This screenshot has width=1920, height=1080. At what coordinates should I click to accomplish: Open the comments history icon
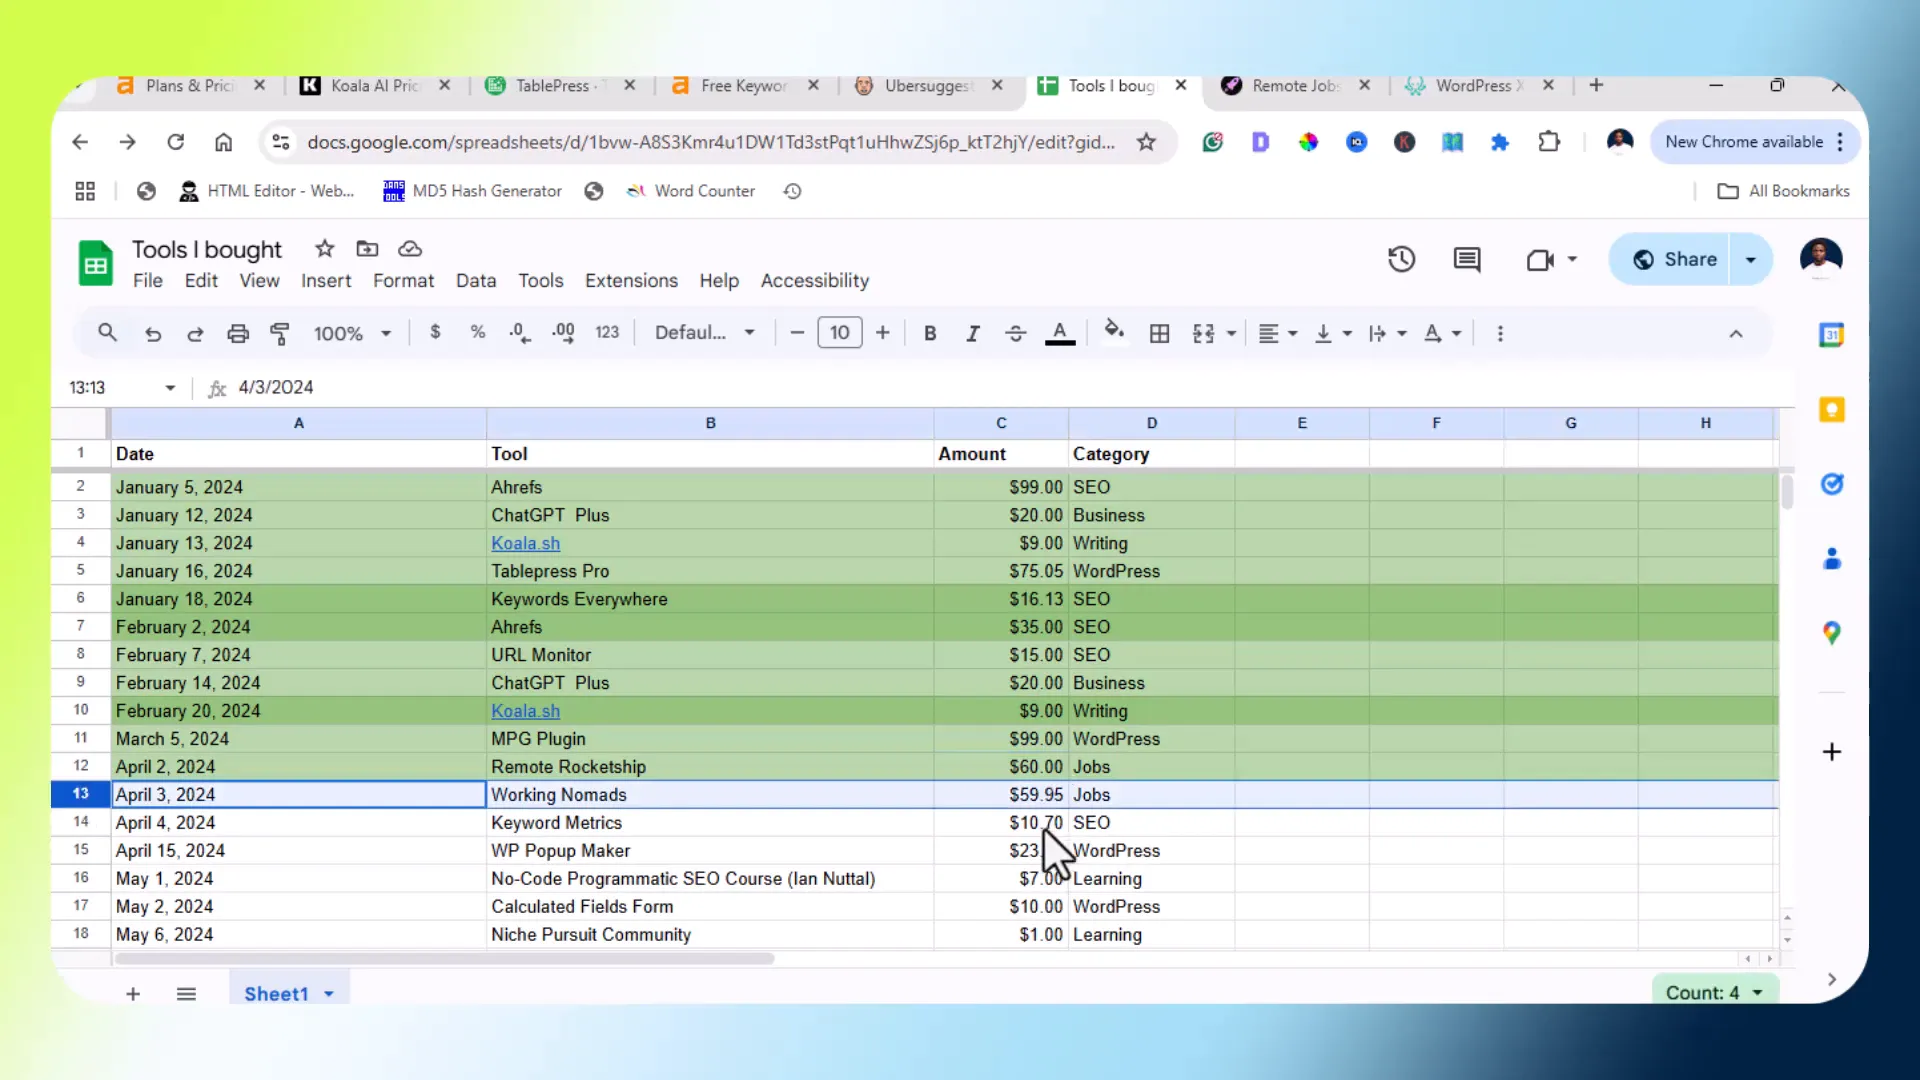(1467, 260)
